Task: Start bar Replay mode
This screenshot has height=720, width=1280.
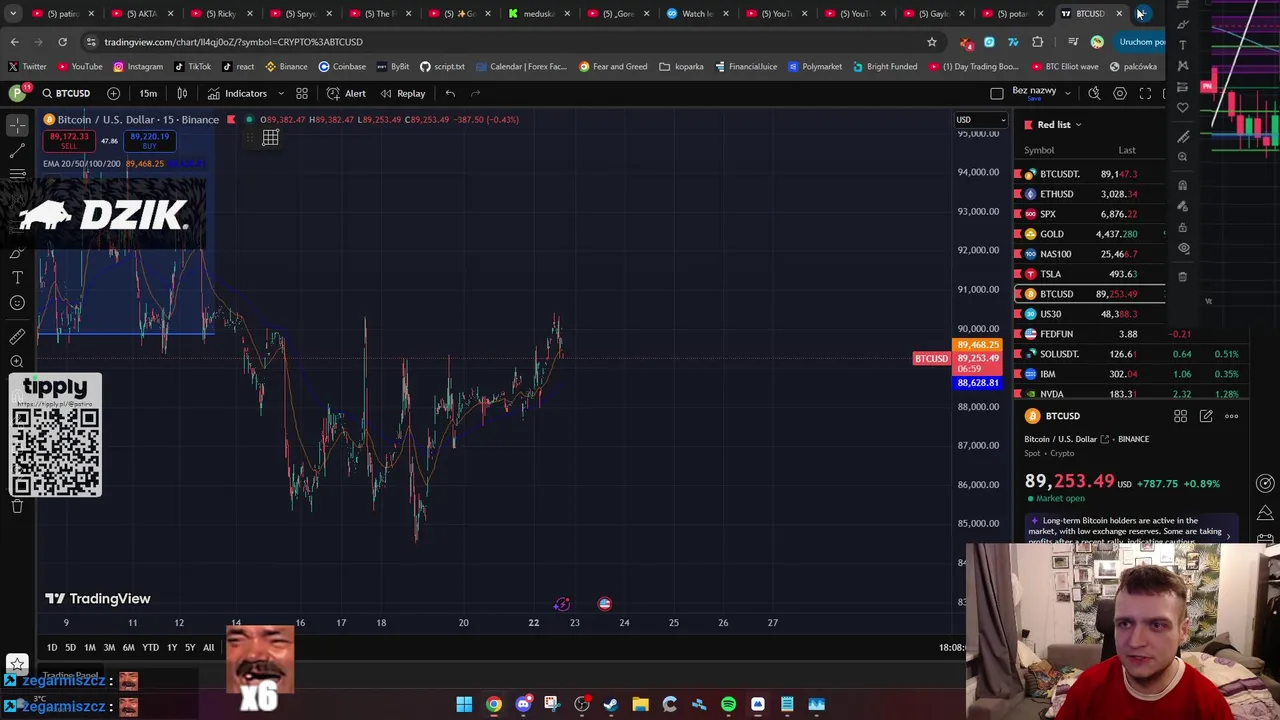Action: pyautogui.click(x=403, y=93)
